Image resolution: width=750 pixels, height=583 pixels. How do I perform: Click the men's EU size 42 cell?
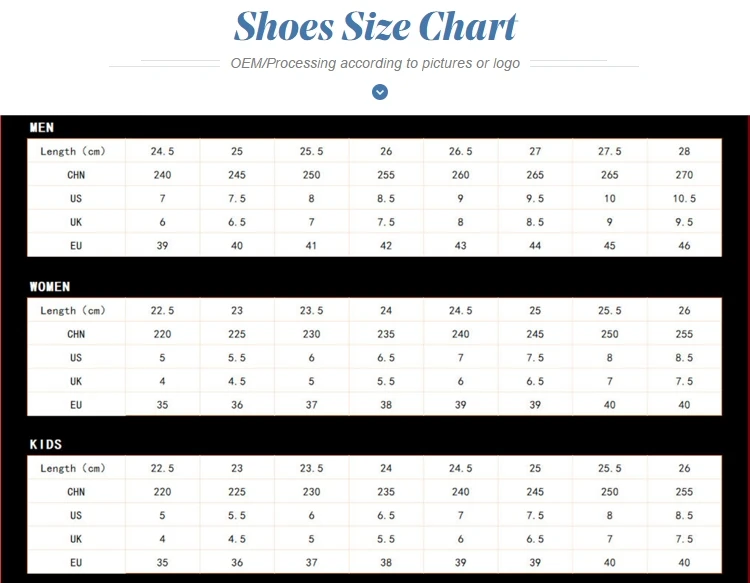click(x=386, y=246)
